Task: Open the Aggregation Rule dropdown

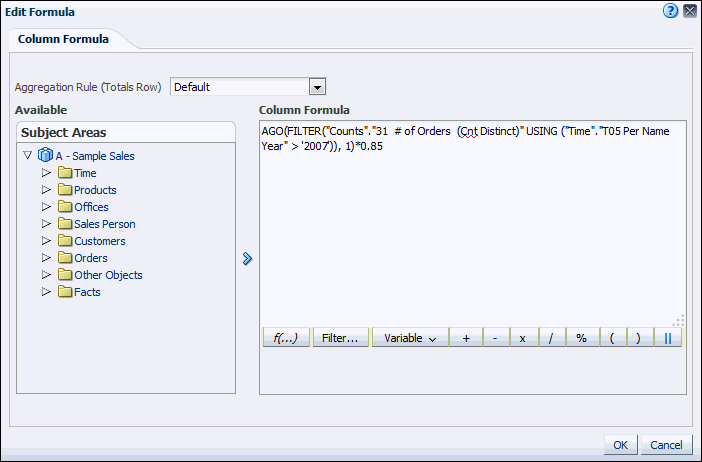Action: tap(318, 87)
